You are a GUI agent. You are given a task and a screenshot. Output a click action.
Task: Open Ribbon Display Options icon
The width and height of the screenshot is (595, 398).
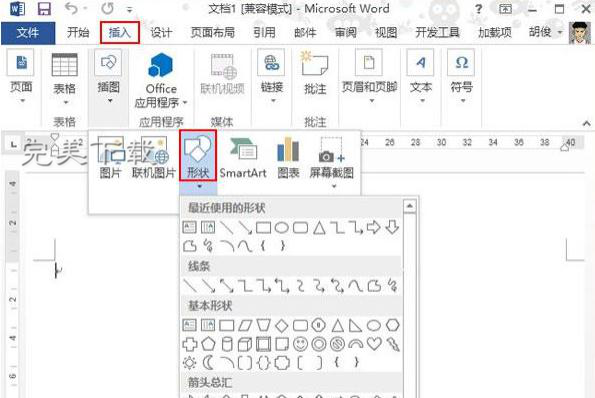click(x=505, y=8)
